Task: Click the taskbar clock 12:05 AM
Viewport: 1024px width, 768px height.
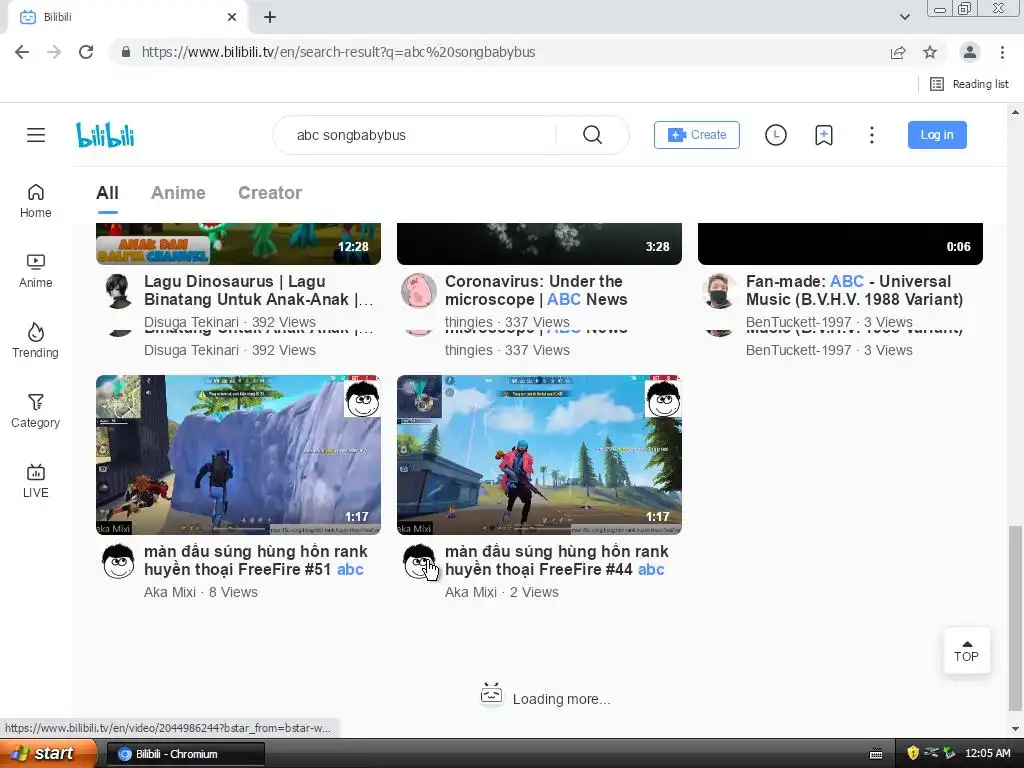Action: click(x=987, y=753)
